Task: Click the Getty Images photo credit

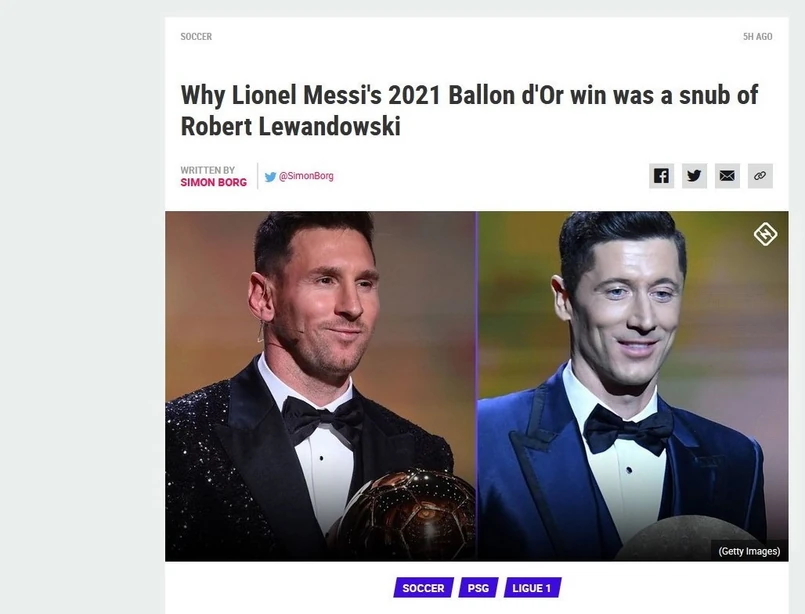Action: [x=748, y=551]
